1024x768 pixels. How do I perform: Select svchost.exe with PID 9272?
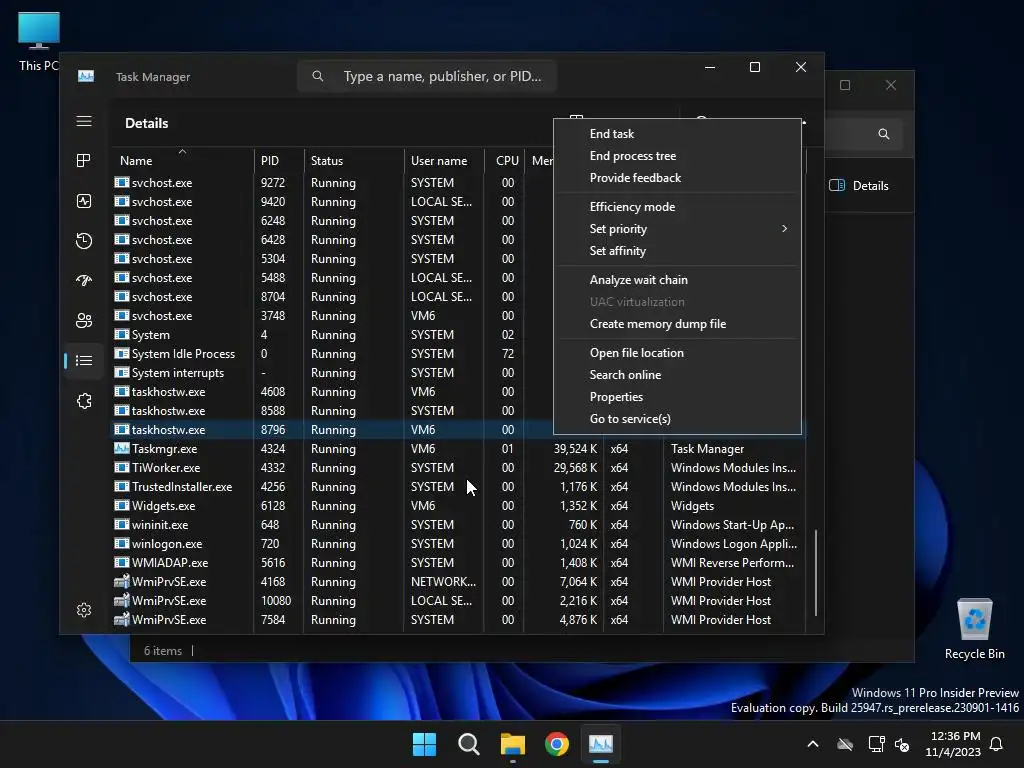tap(333, 182)
